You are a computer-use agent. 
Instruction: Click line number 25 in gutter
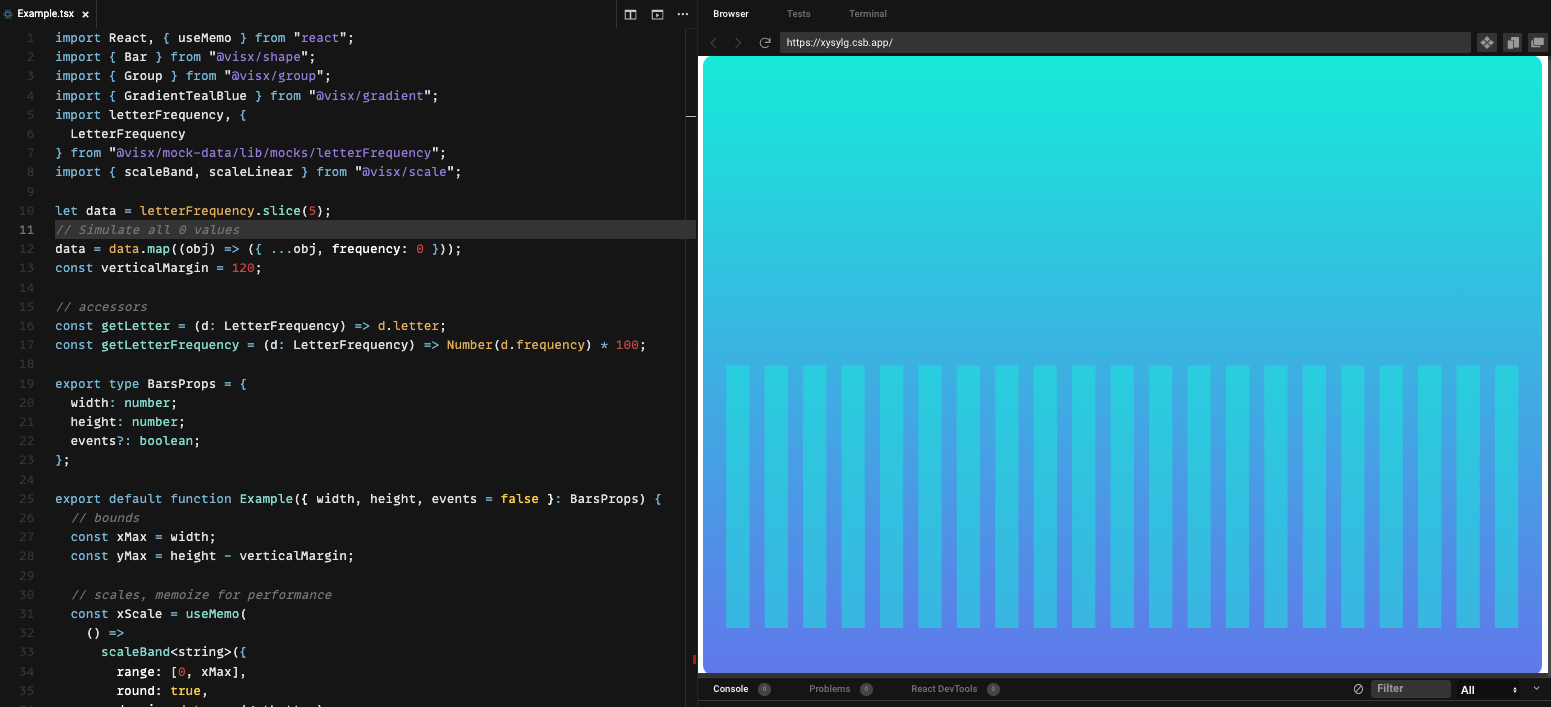pos(28,499)
